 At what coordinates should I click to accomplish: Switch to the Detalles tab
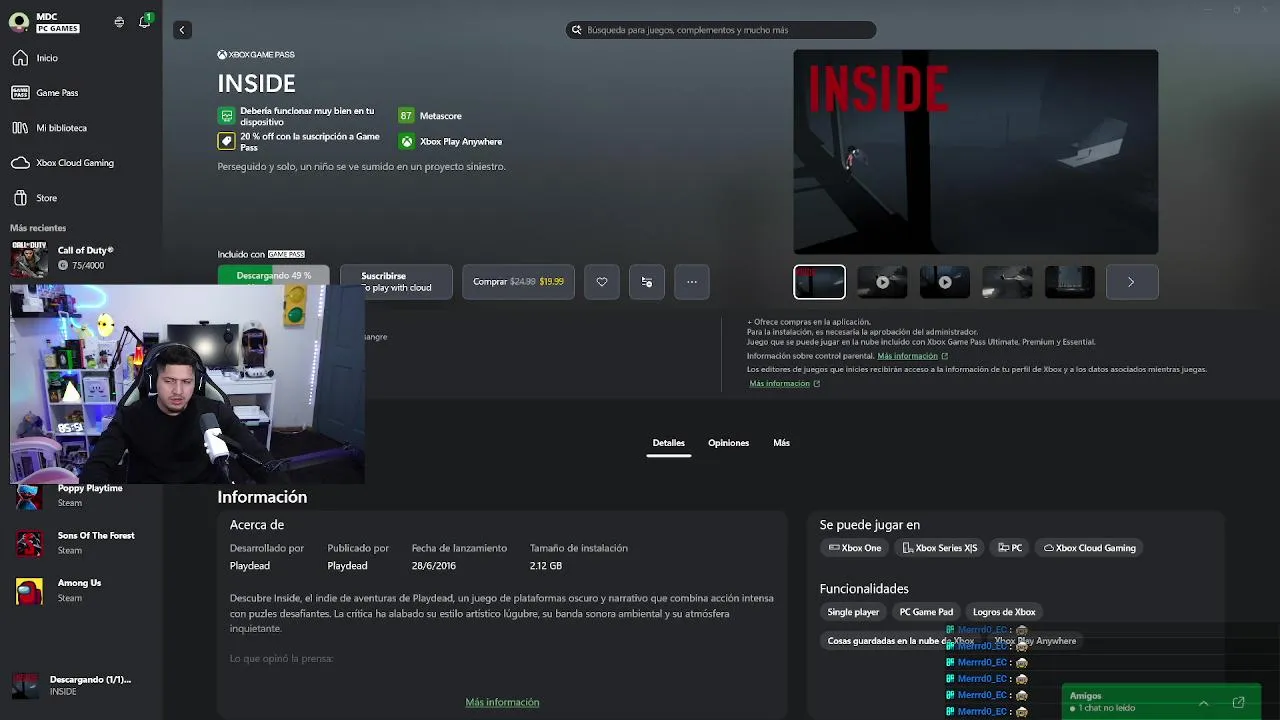point(669,443)
